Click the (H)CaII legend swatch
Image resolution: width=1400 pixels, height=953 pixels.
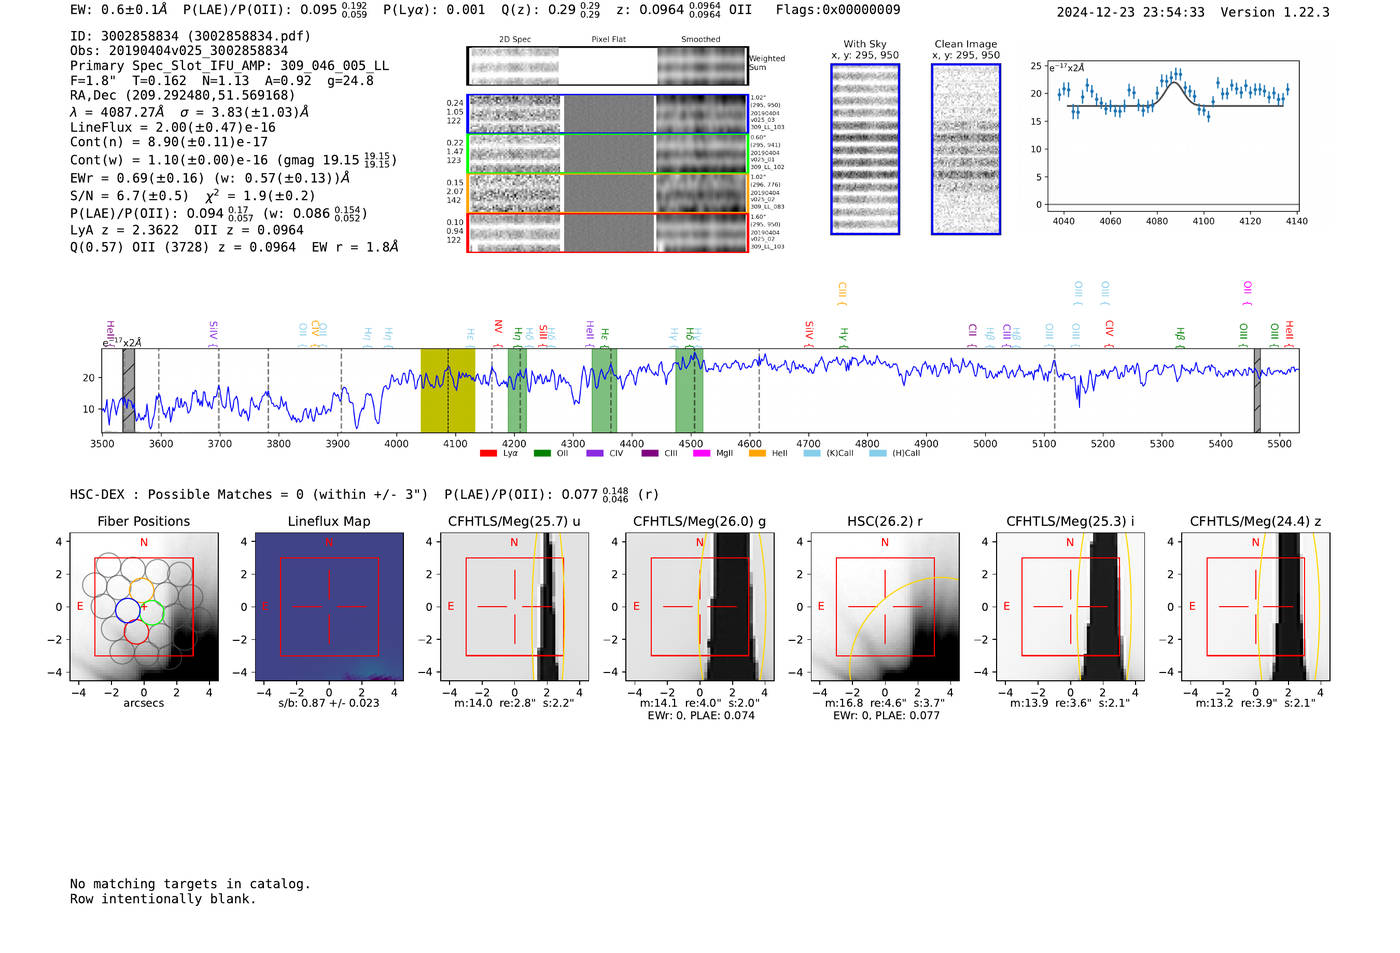tap(878, 454)
